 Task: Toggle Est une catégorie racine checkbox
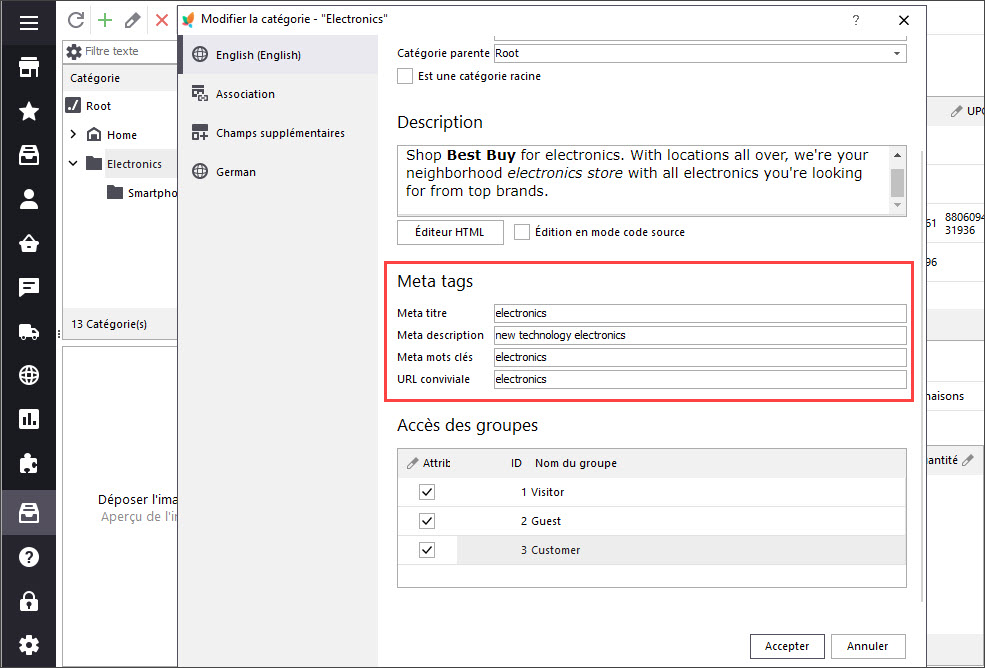point(405,77)
